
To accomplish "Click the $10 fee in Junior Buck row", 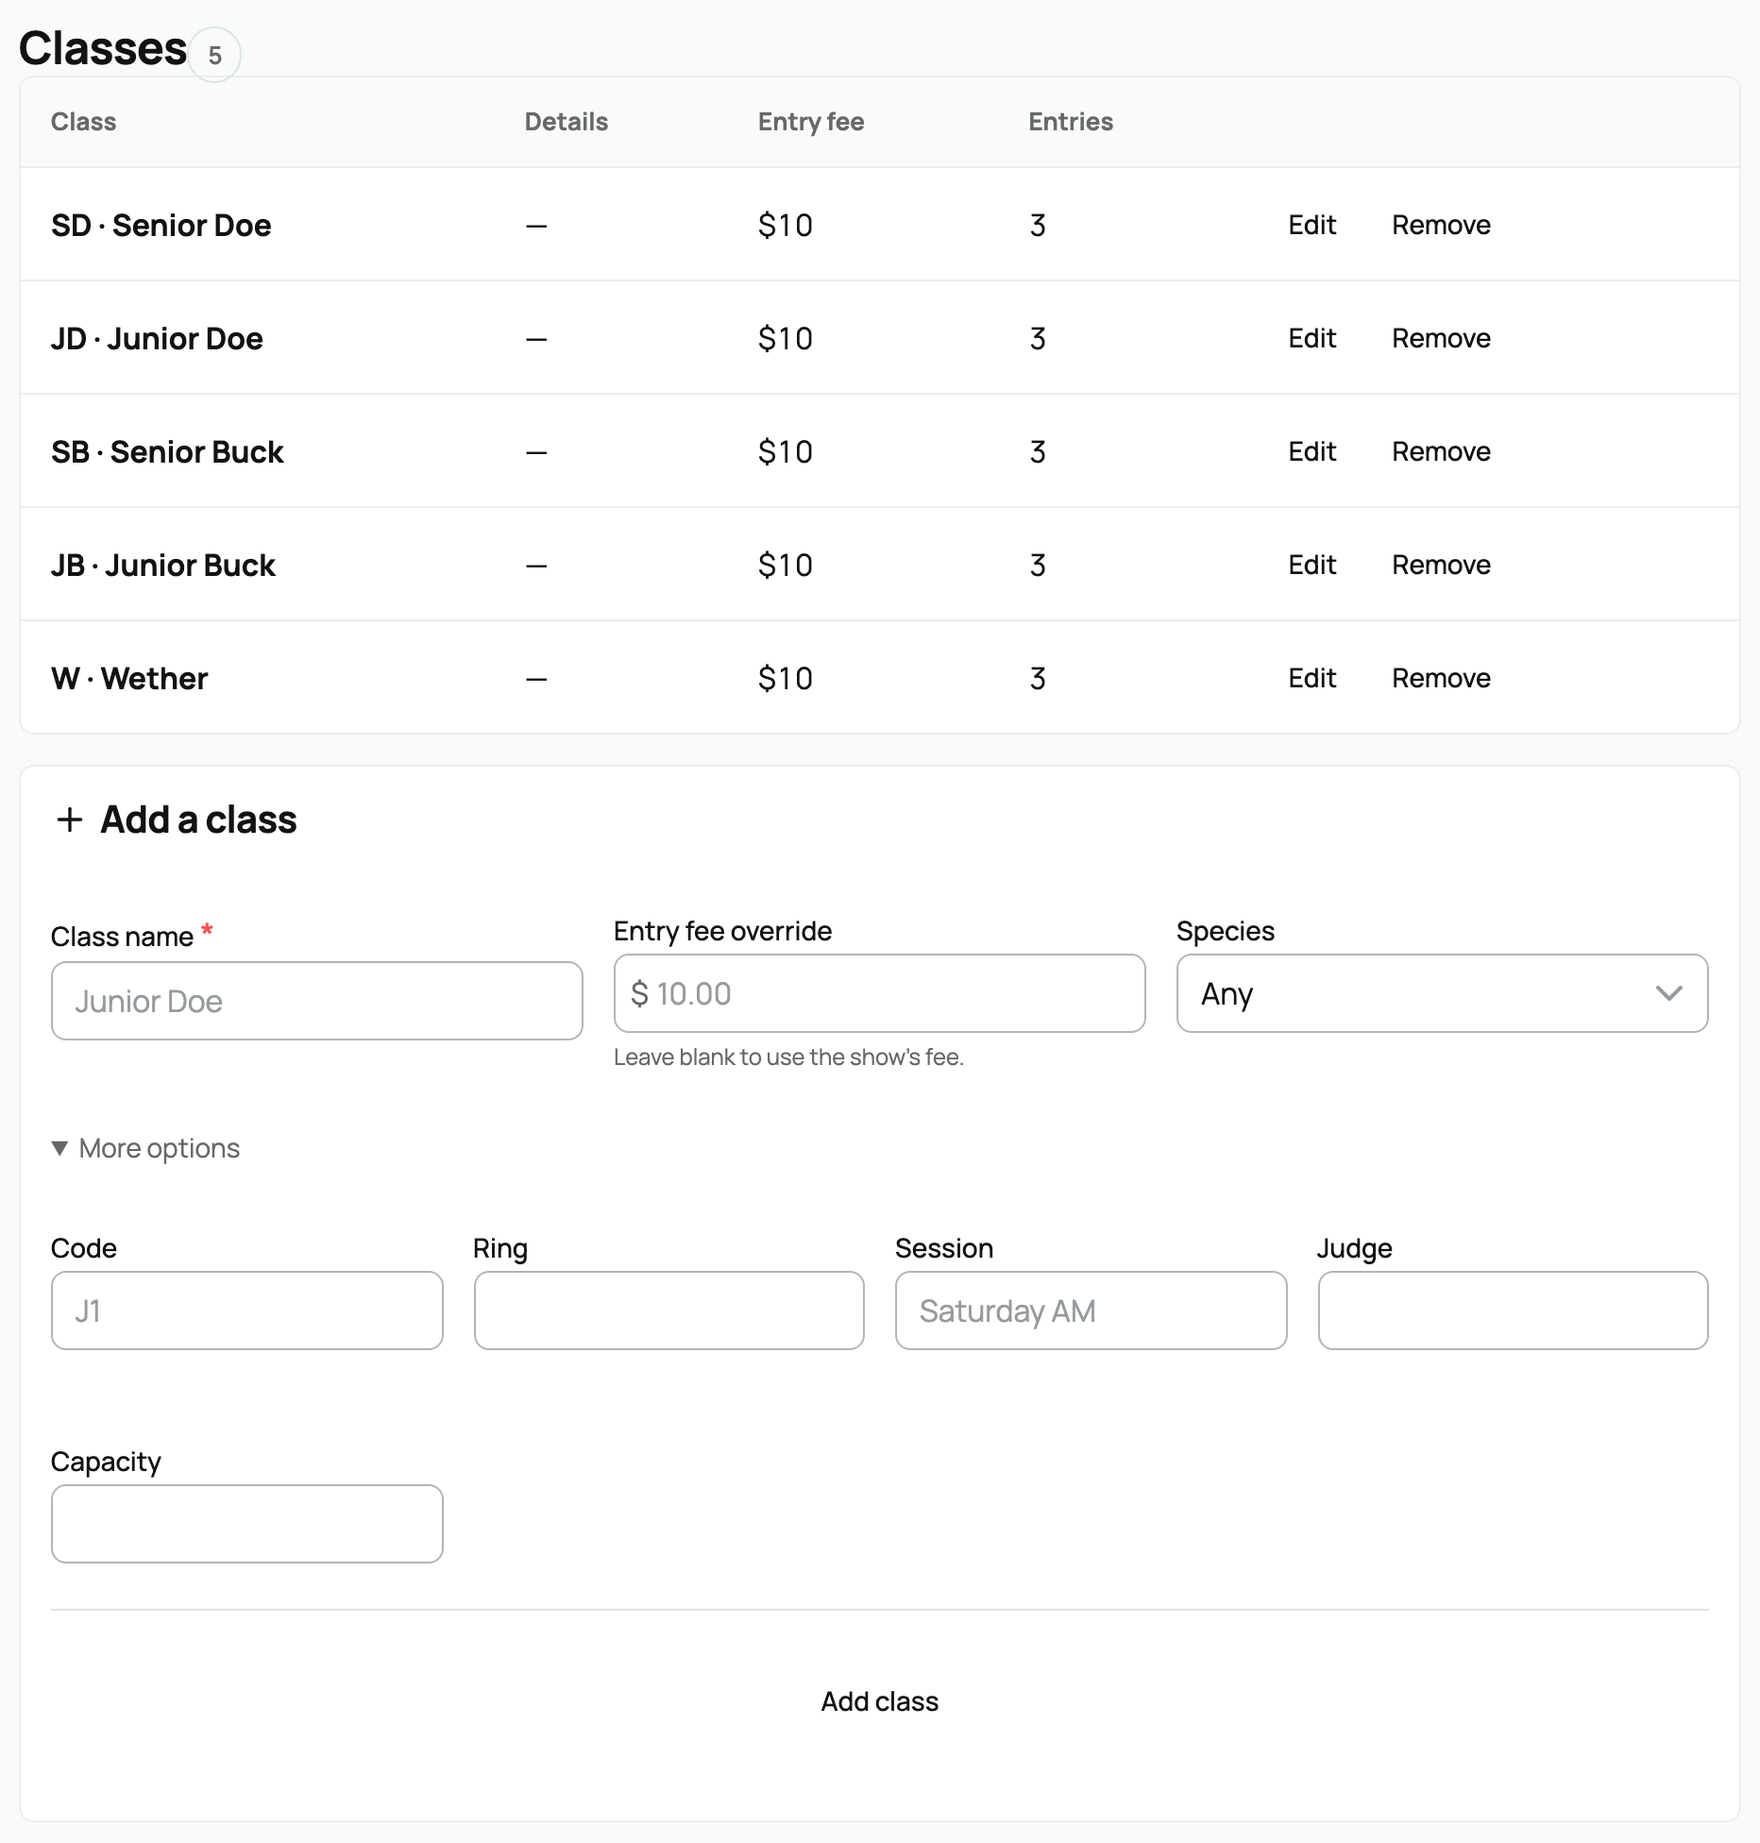I will tap(785, 564).
